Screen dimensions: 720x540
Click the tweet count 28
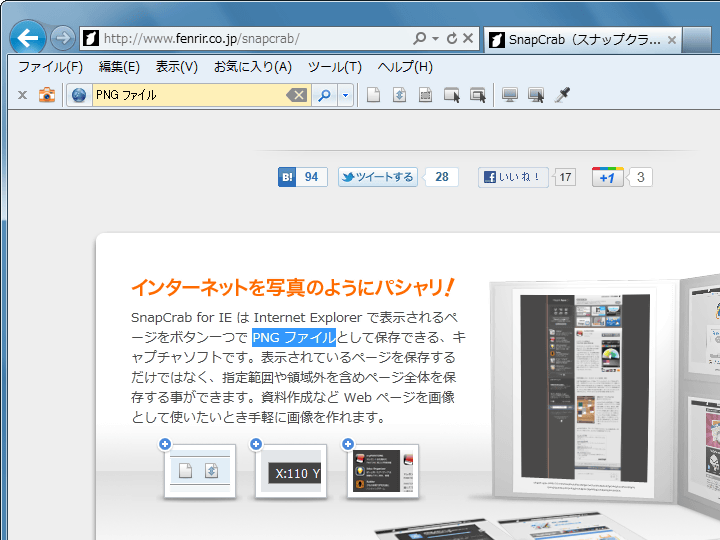point(442,177)
